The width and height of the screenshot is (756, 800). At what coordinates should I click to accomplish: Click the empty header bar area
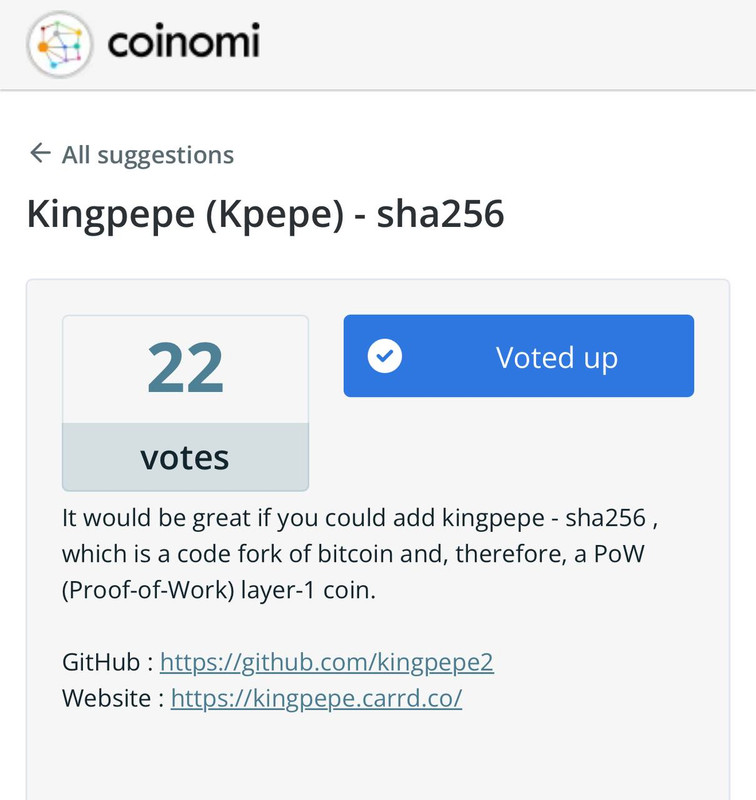[x=505, y=44]
